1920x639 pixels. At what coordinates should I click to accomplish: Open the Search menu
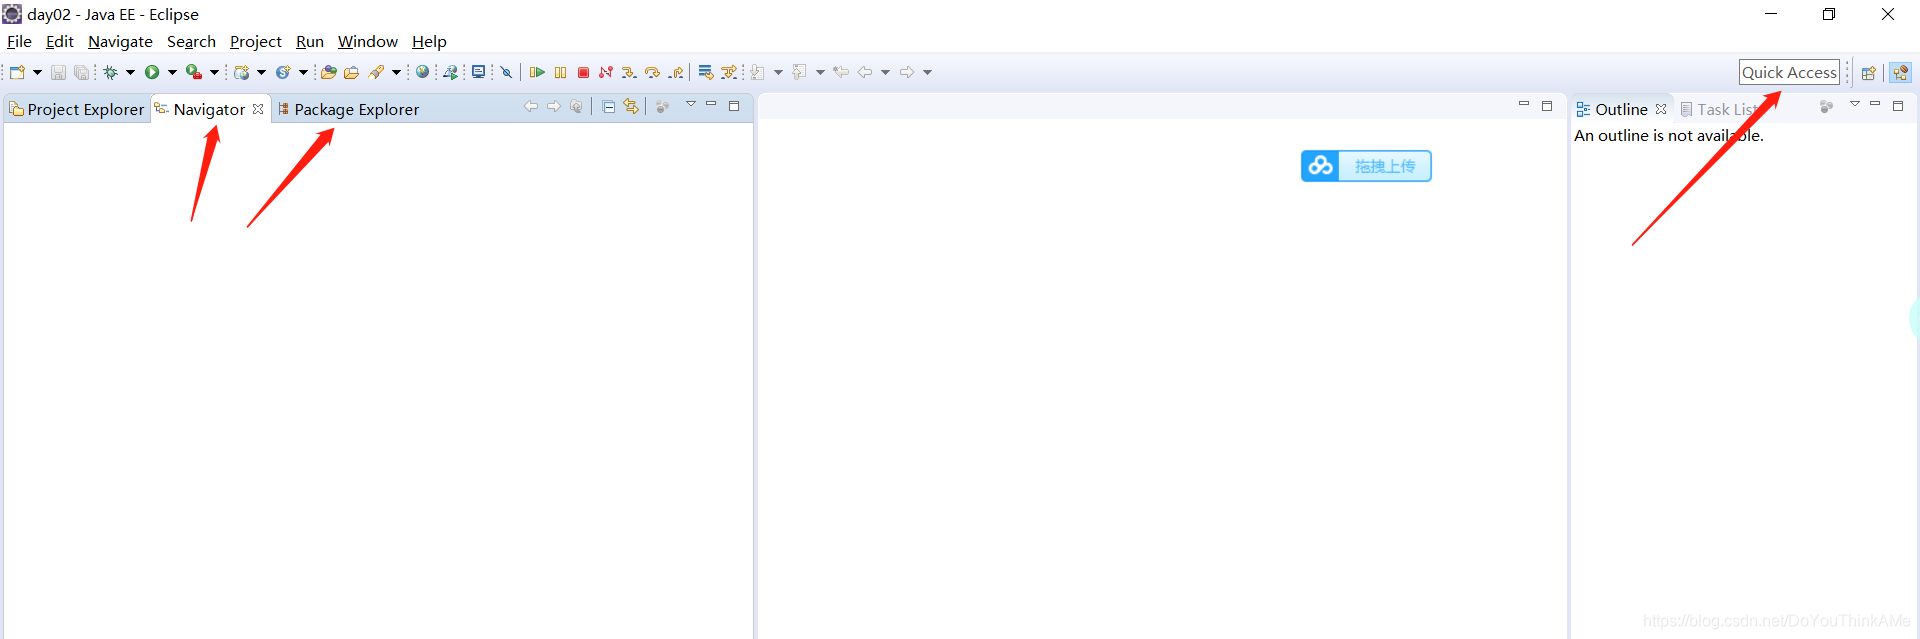point(191,42)
